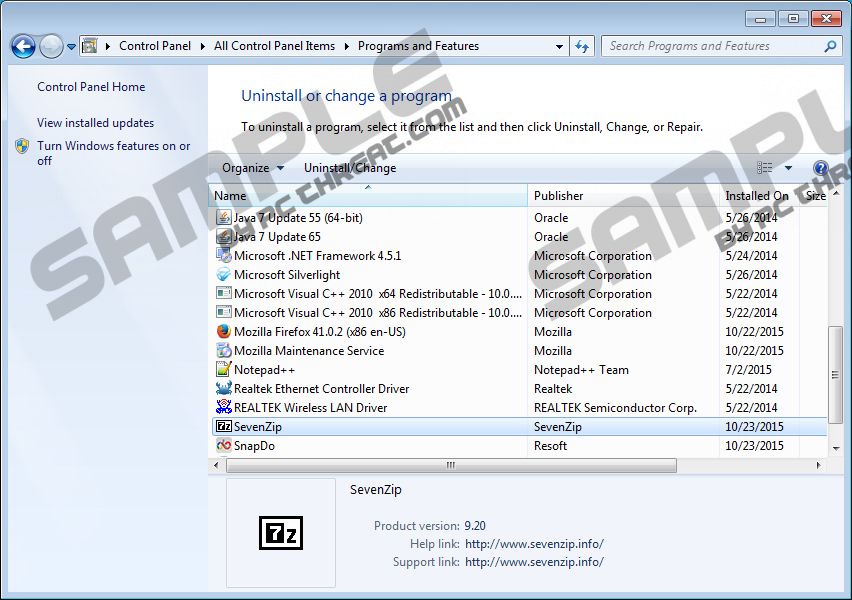This screenshot has height=600, width=852.
Task: Select Visual C++ 2010 x64 Redistributable icon
Action: coord(223,293)
